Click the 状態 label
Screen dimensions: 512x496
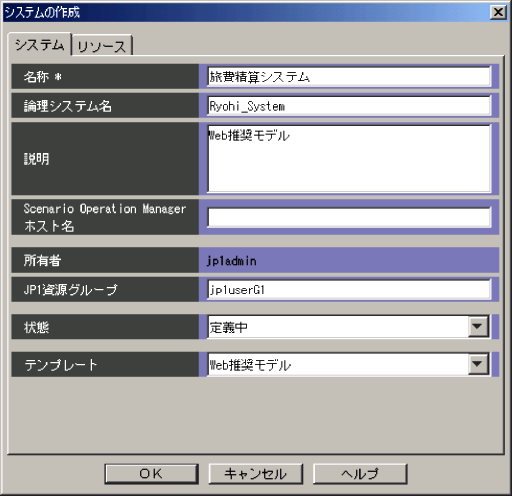tap(36, 327)
